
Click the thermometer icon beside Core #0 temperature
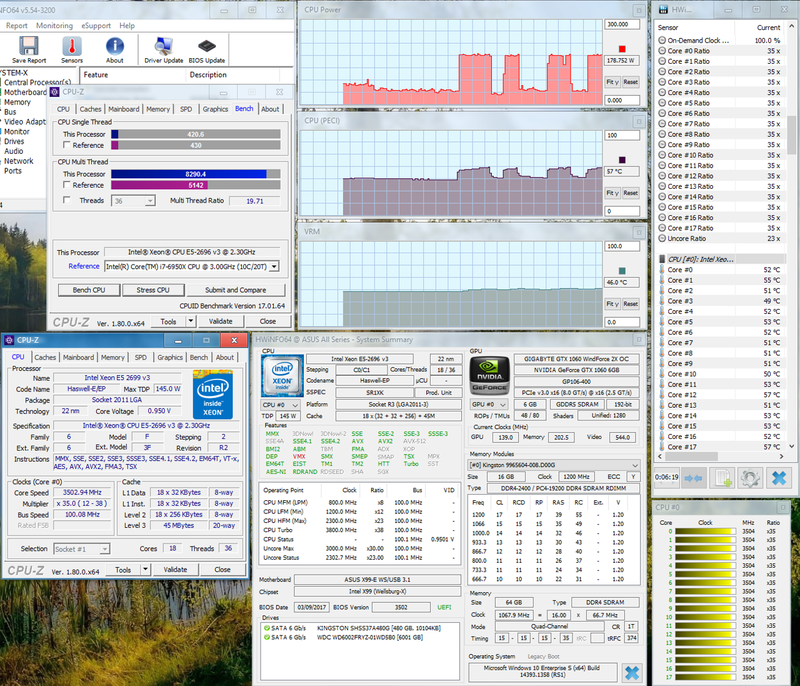tap(662, 269)
